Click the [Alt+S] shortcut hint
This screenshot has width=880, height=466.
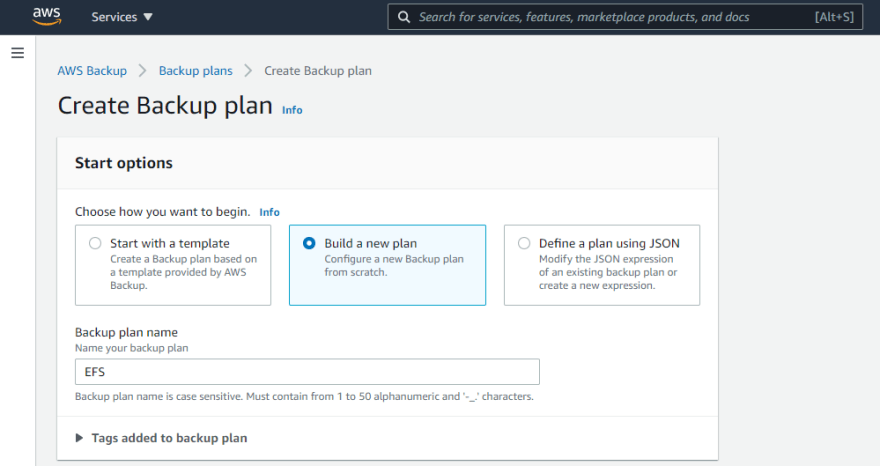[x=834, y=17]
